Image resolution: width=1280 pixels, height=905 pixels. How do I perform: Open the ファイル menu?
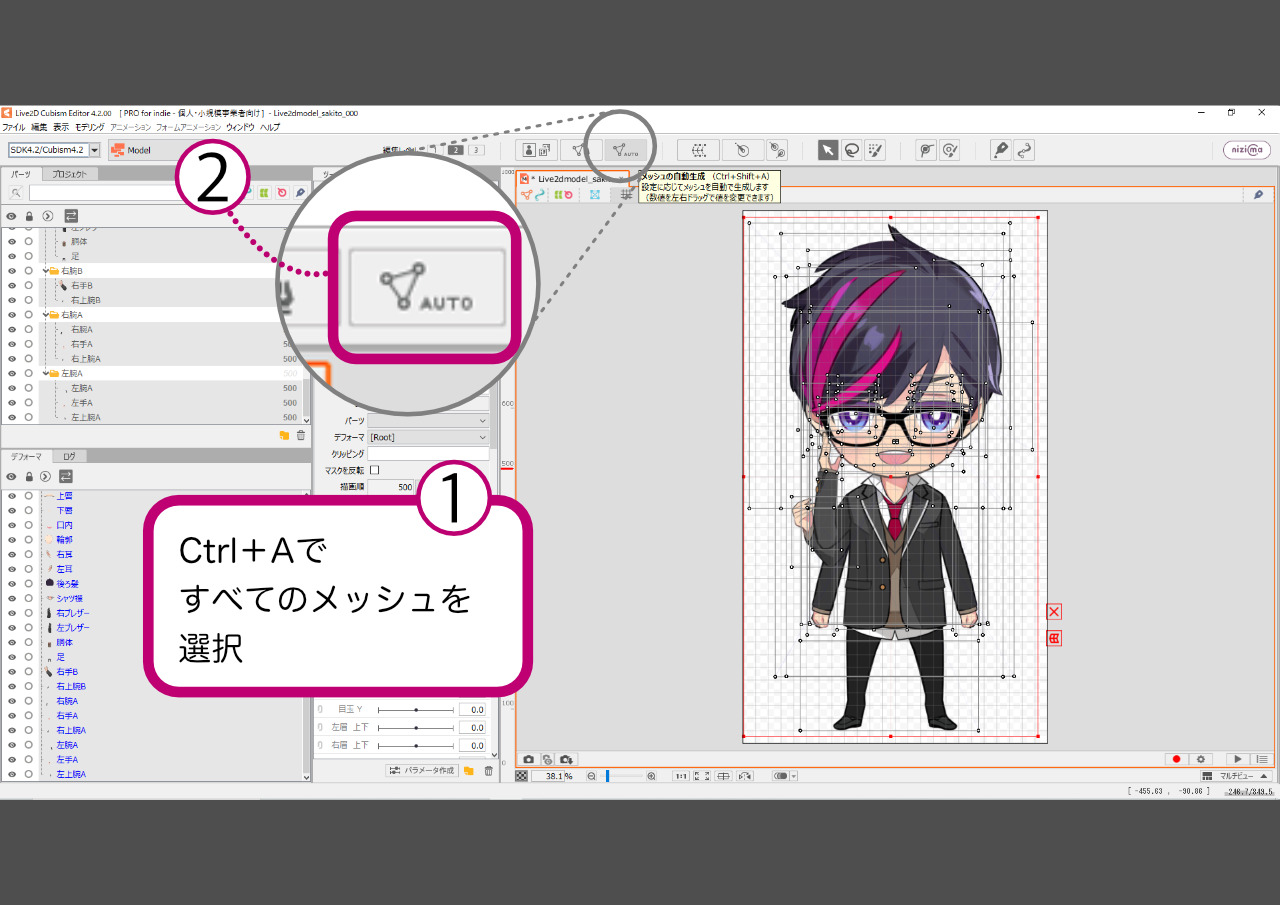point(13,127)
